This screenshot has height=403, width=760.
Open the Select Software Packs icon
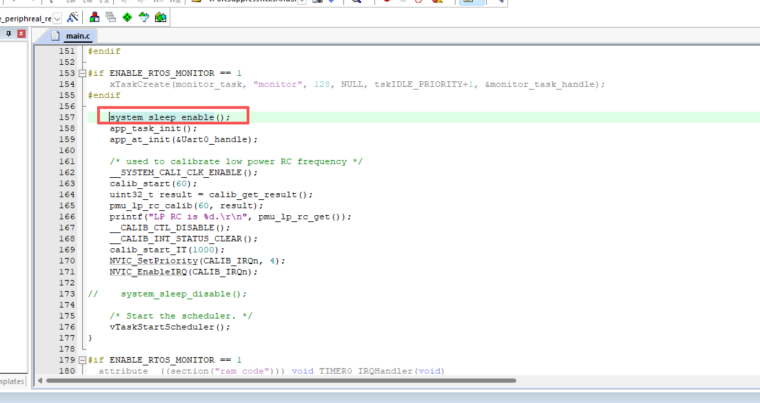click(x=144, y=18)
